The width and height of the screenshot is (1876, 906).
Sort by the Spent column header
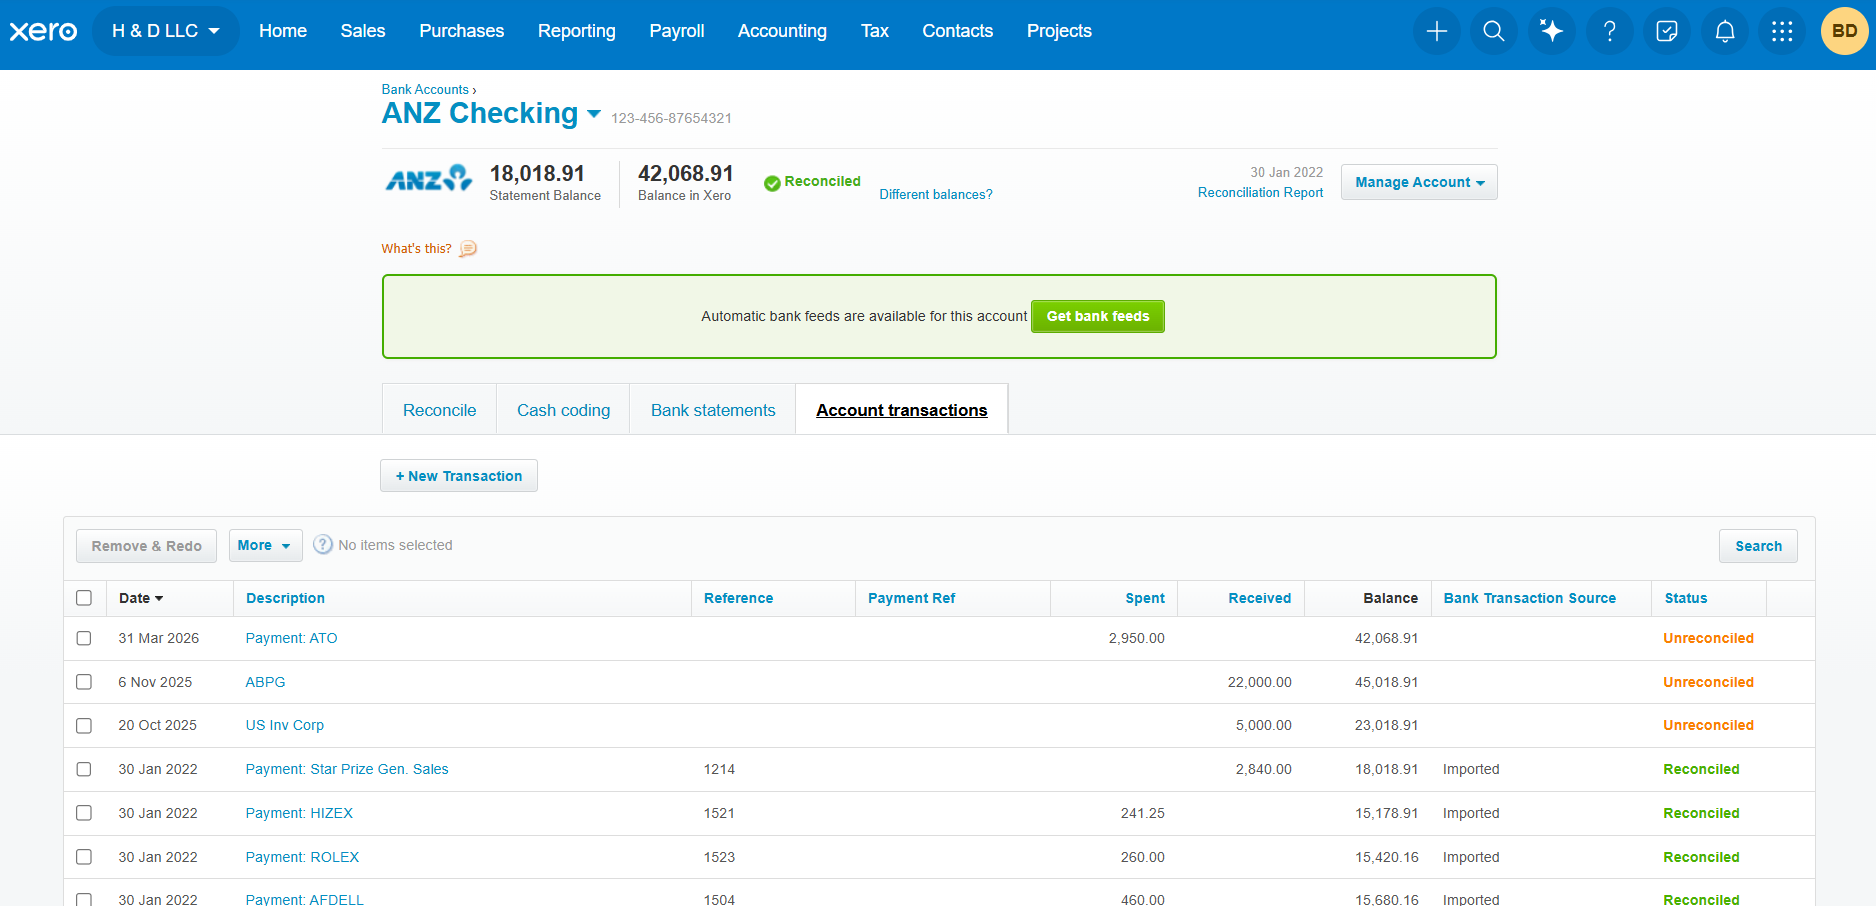(1145, 598)
